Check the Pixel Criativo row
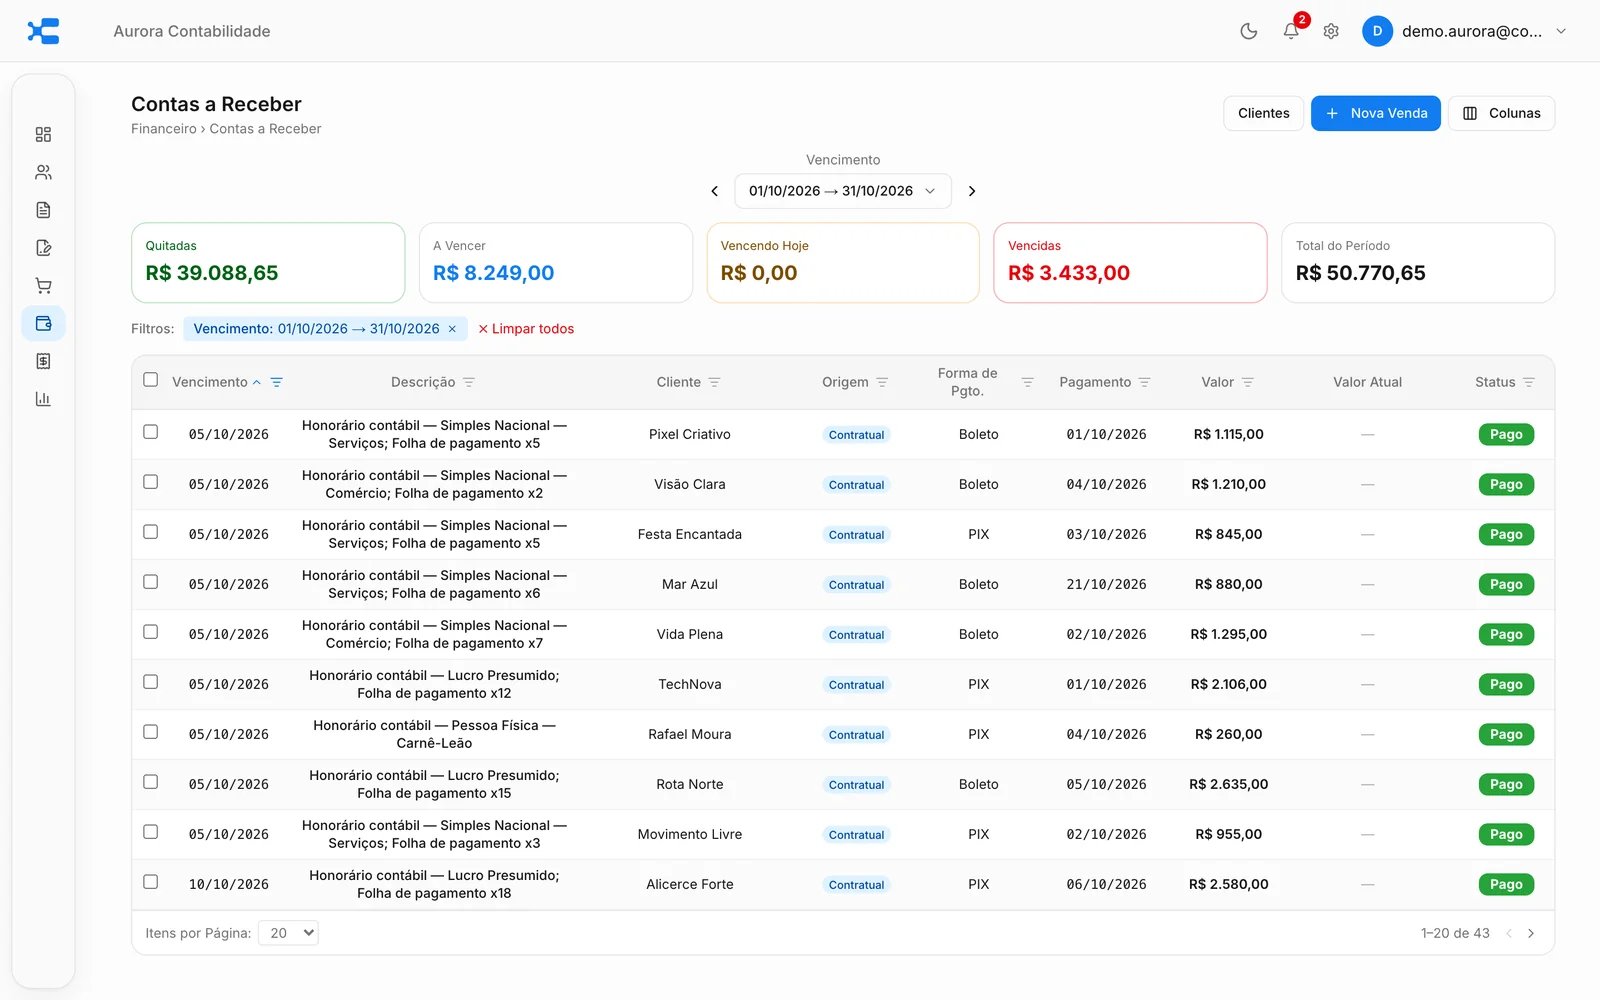Viewport: 1600px width, 1000px height. (x=151, y=432)
